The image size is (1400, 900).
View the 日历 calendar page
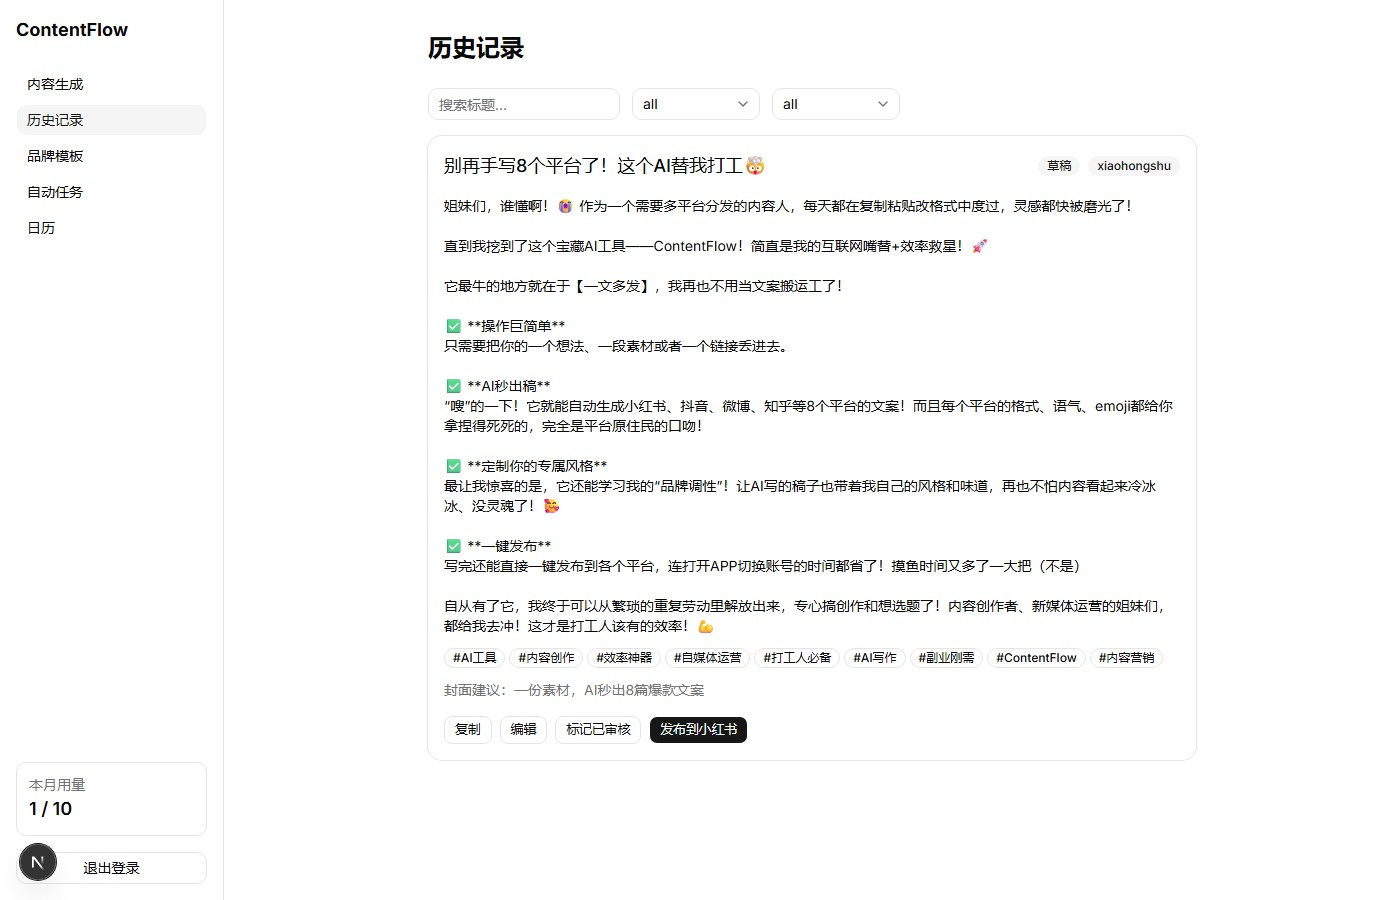41,227
